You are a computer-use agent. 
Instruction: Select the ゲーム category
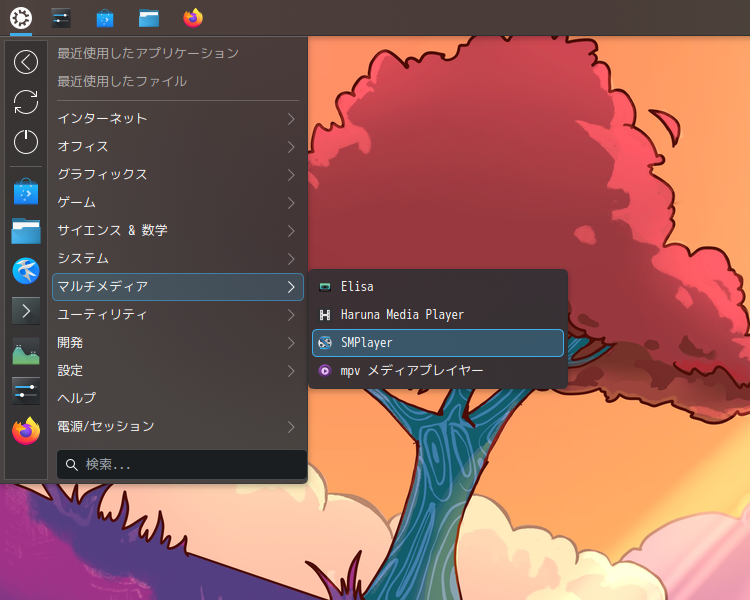[177, 203]
